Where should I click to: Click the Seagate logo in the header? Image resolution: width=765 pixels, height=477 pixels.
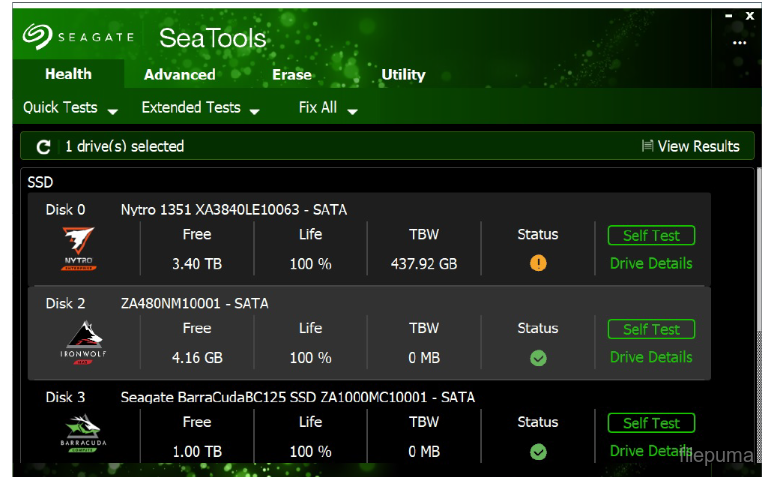[79, 37]
